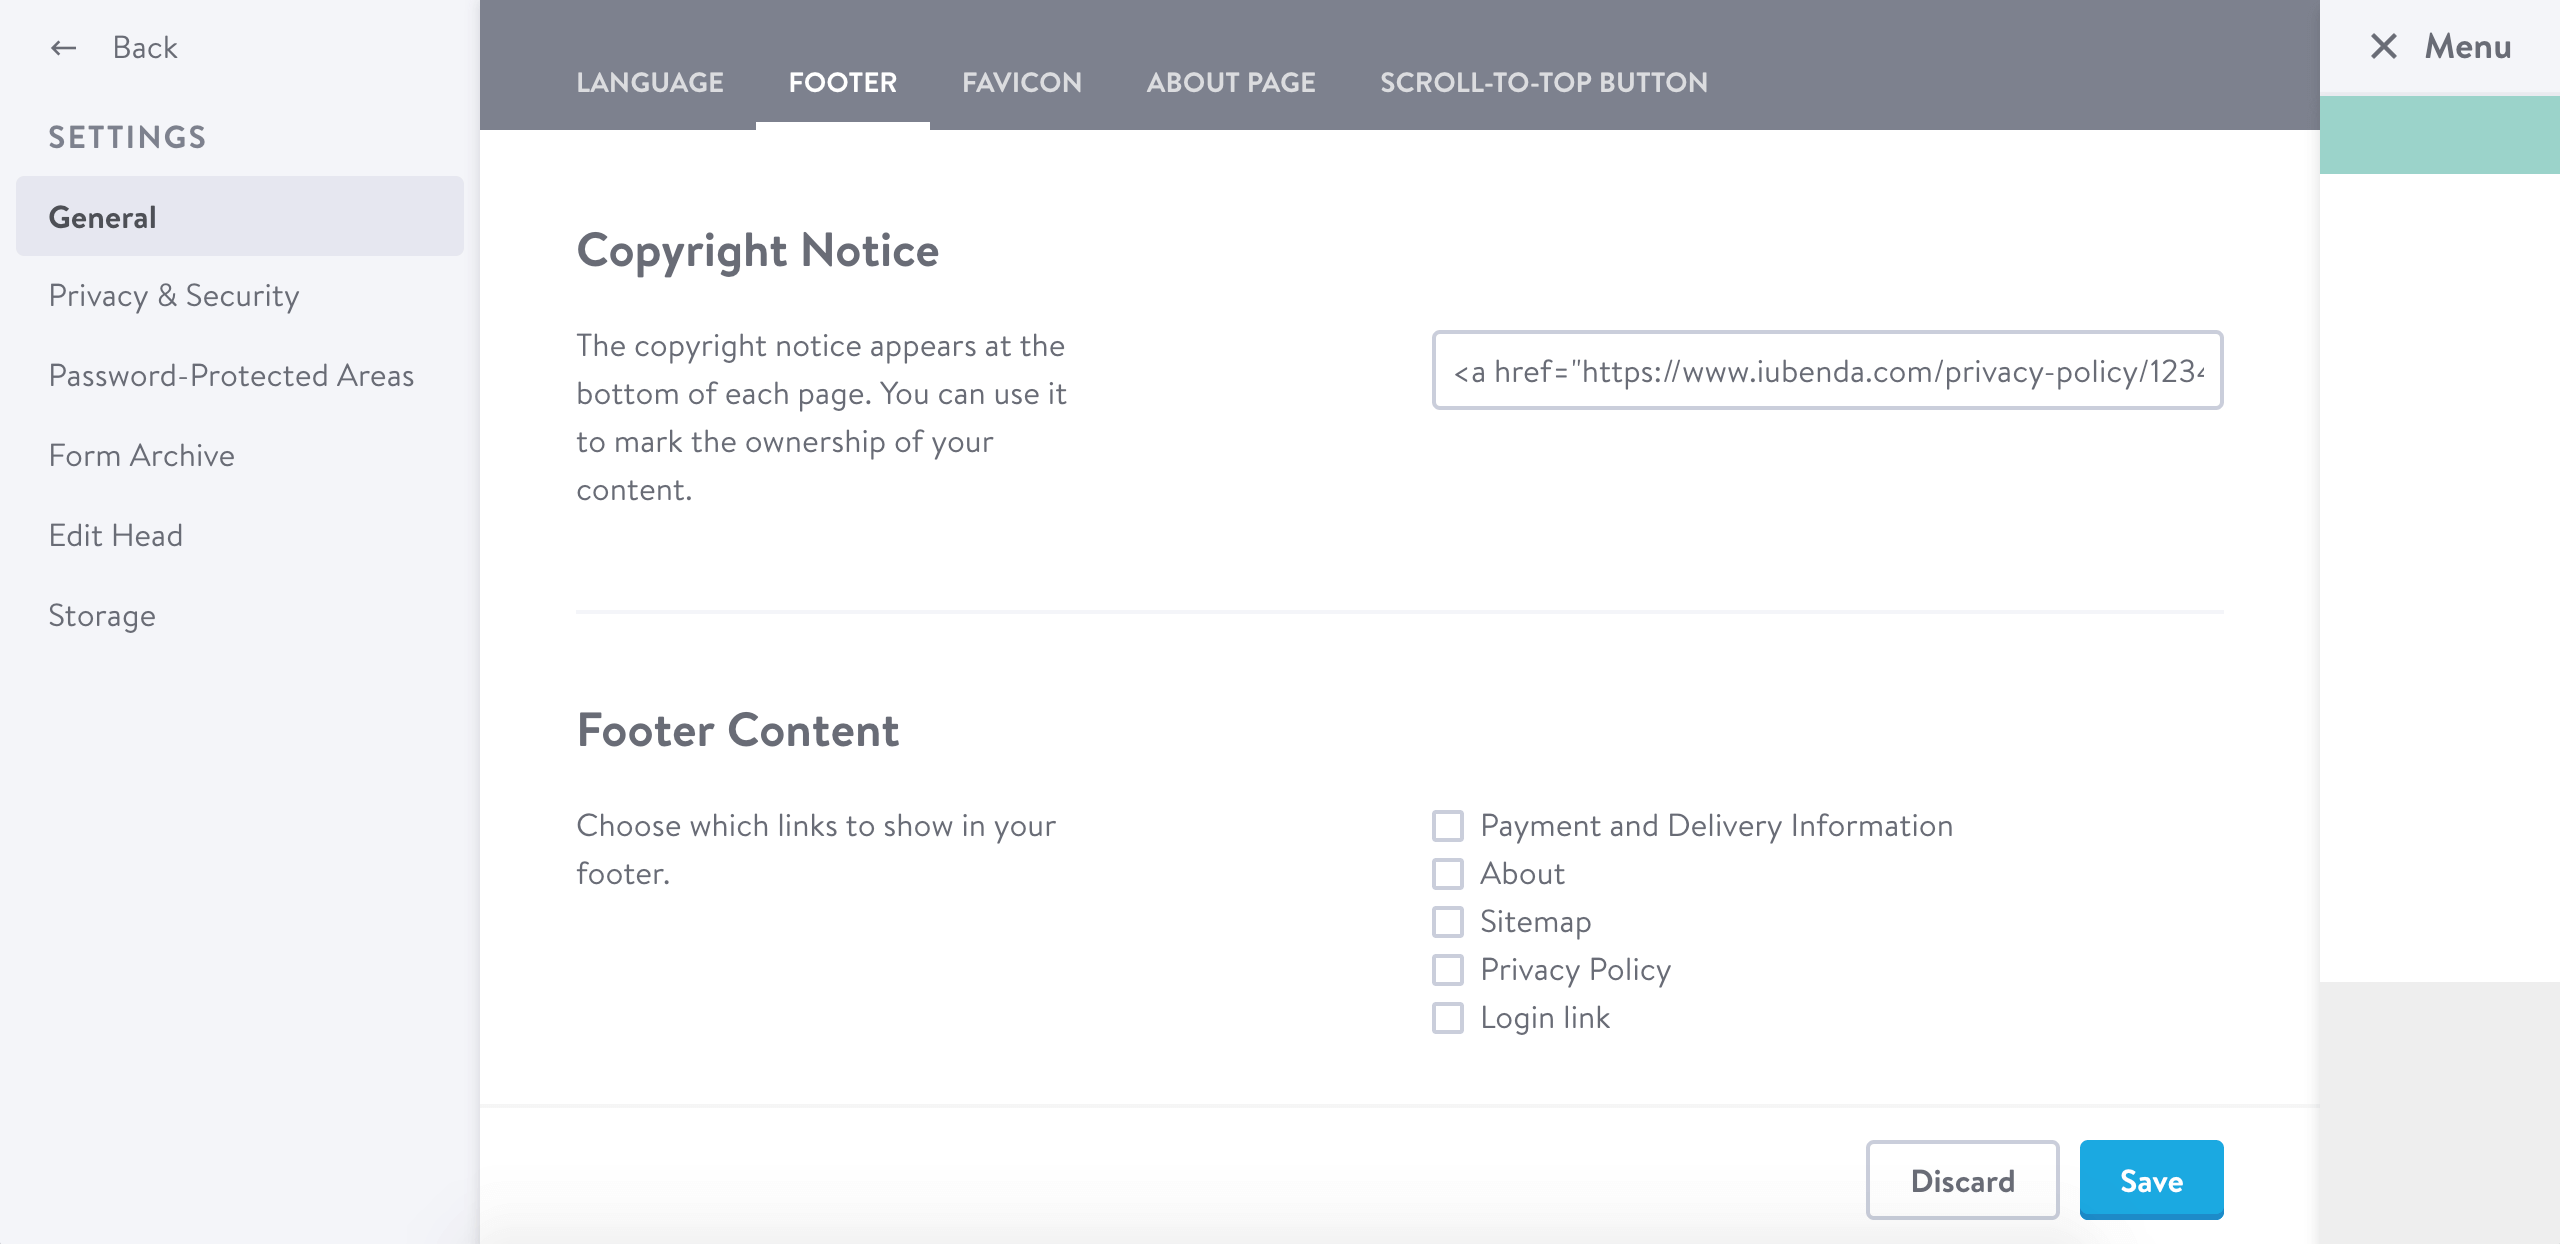This screenshot has height=1244, width=2560.
Task: Open the Storage settings page
Action: pos(102,616)
